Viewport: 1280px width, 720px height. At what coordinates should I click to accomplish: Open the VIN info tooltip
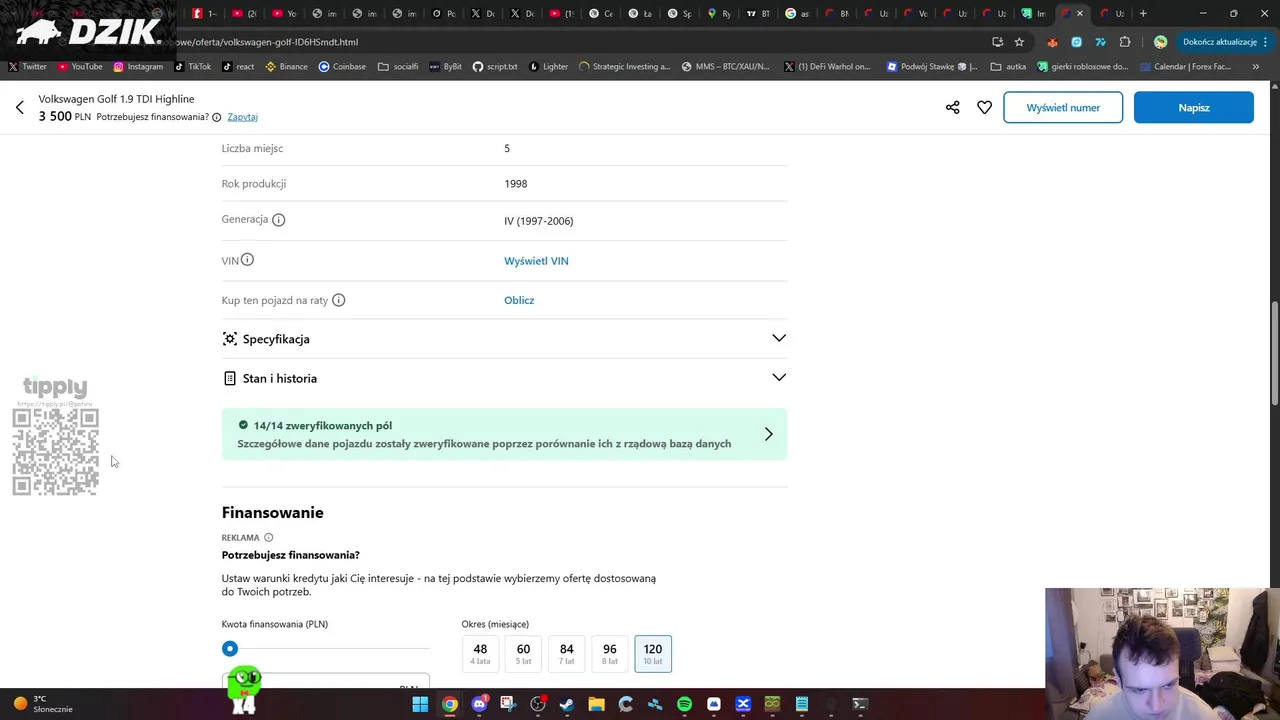(247, 260)
